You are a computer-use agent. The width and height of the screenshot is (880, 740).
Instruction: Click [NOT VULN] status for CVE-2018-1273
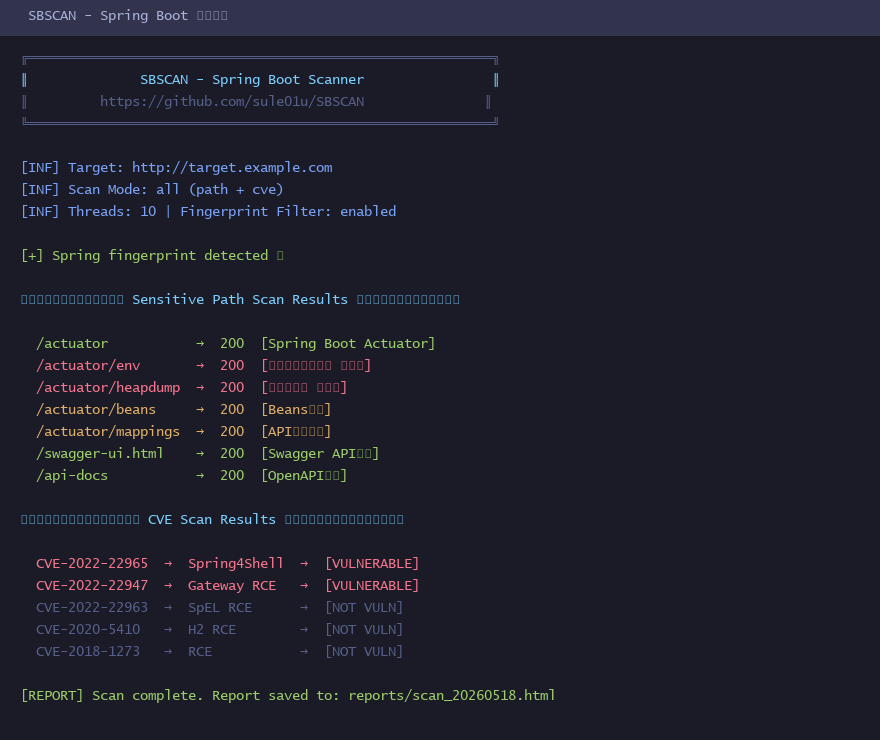click(x=364, y=652)
